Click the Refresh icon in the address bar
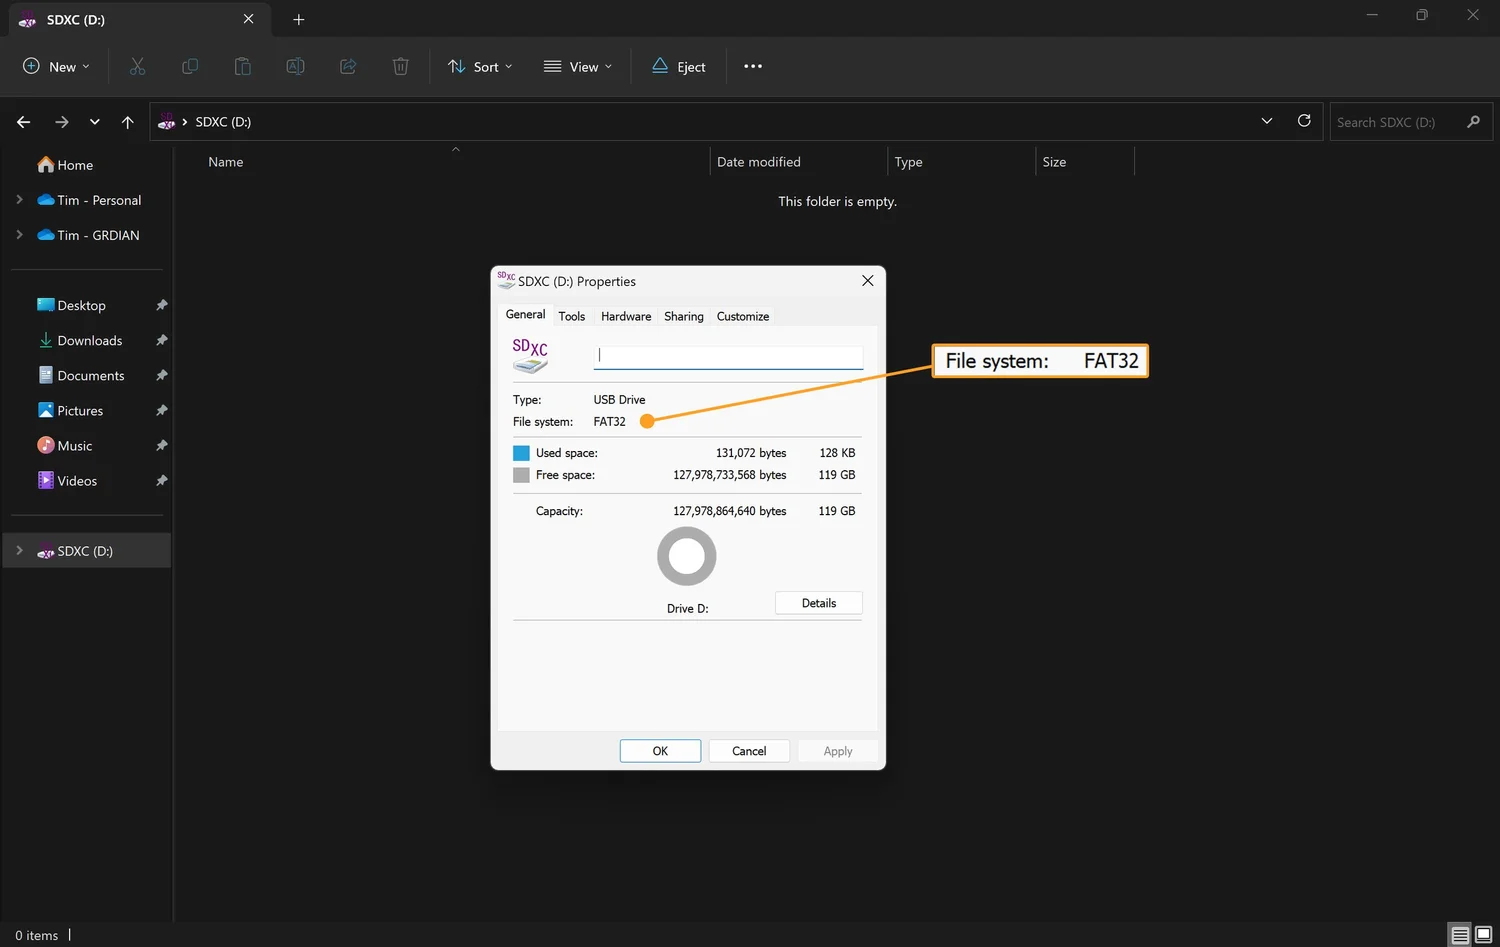This screenshot has width=1500, height=947. (1304, 121)
